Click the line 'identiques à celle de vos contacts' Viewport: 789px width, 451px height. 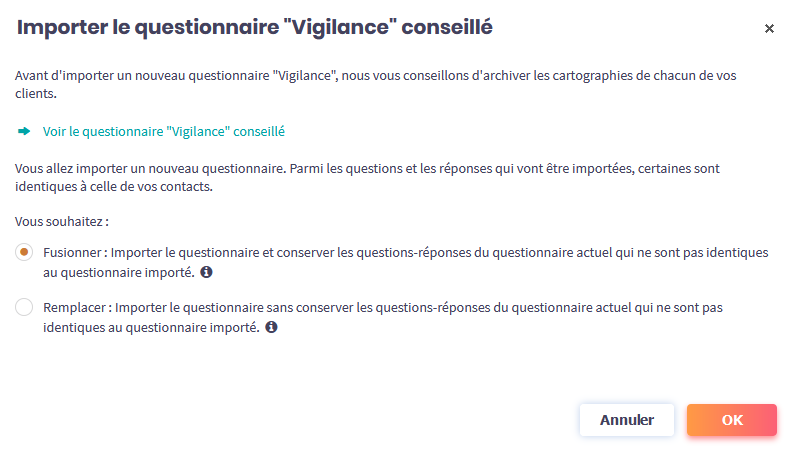(116, 186)
